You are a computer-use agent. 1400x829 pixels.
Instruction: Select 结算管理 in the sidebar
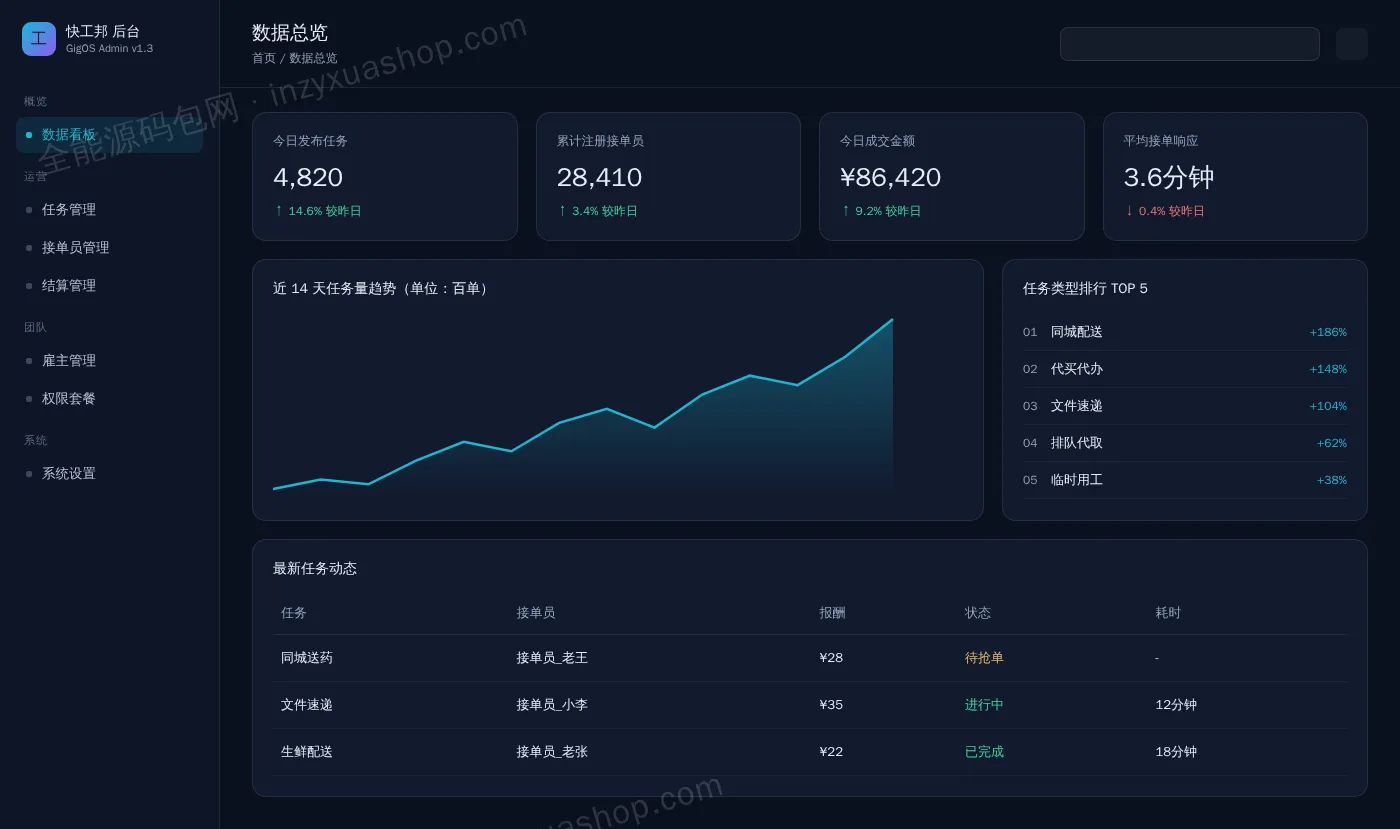[110, 286]
